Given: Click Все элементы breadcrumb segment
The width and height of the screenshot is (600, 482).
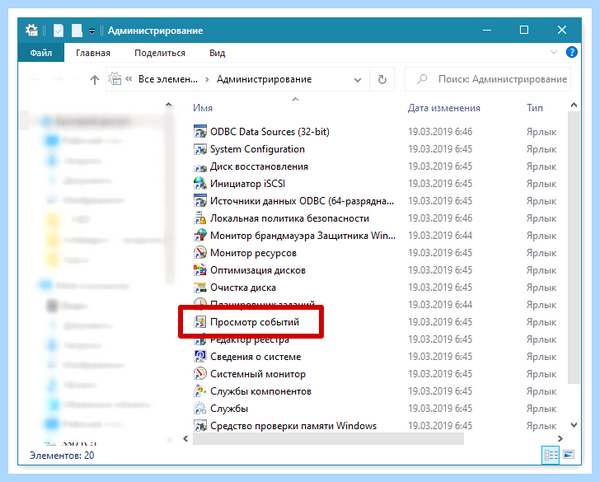Looking at the screenshot, I should click(168, 79).
